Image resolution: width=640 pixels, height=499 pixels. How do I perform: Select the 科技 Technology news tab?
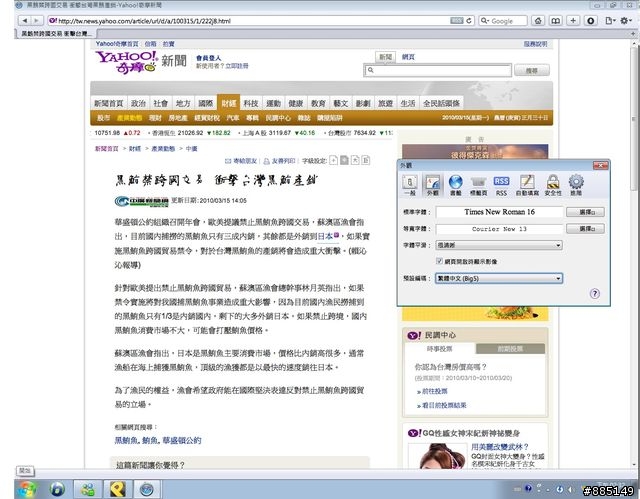tap(251, 103)
